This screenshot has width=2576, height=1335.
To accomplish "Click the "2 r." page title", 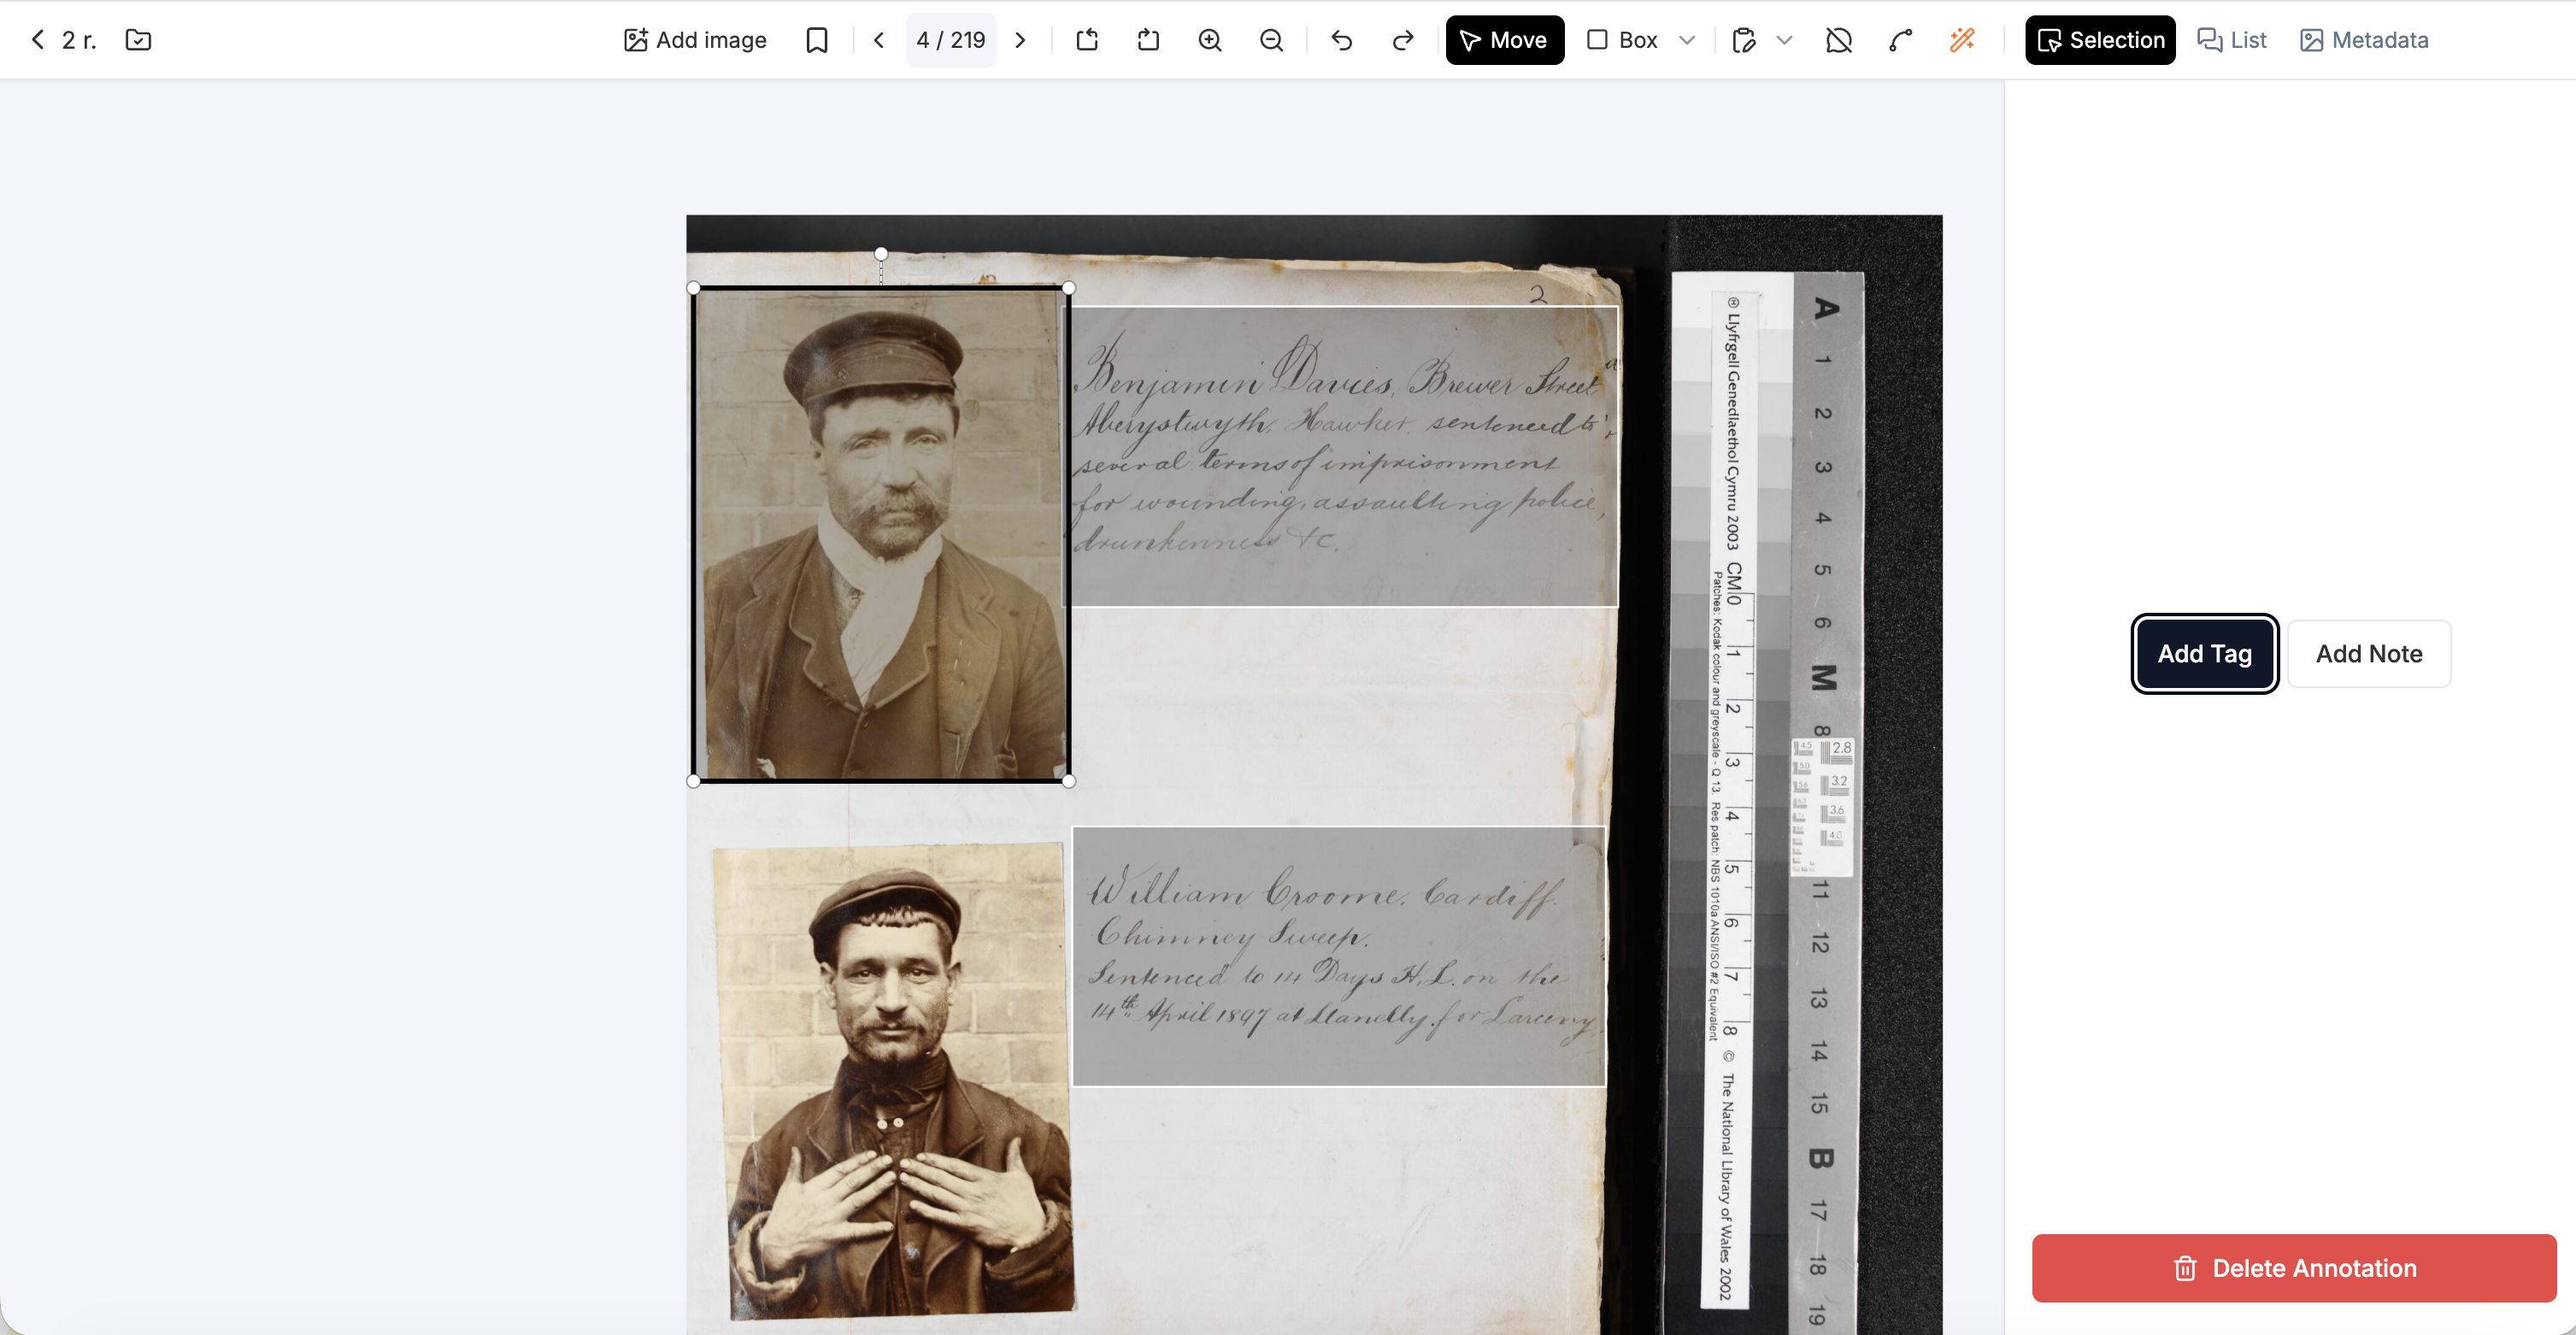I will click(79, 40).
